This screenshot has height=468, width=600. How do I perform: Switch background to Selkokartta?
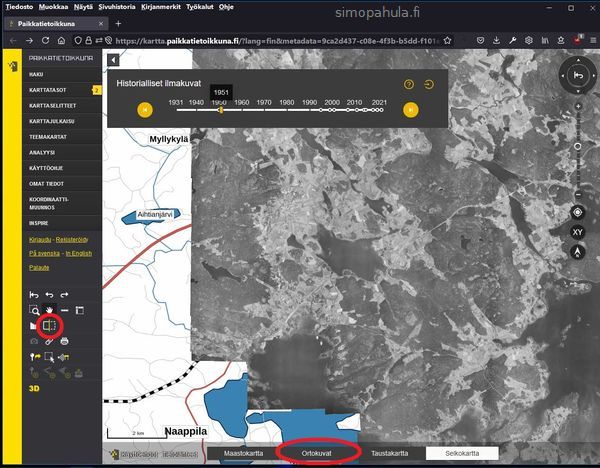point(462,453)
